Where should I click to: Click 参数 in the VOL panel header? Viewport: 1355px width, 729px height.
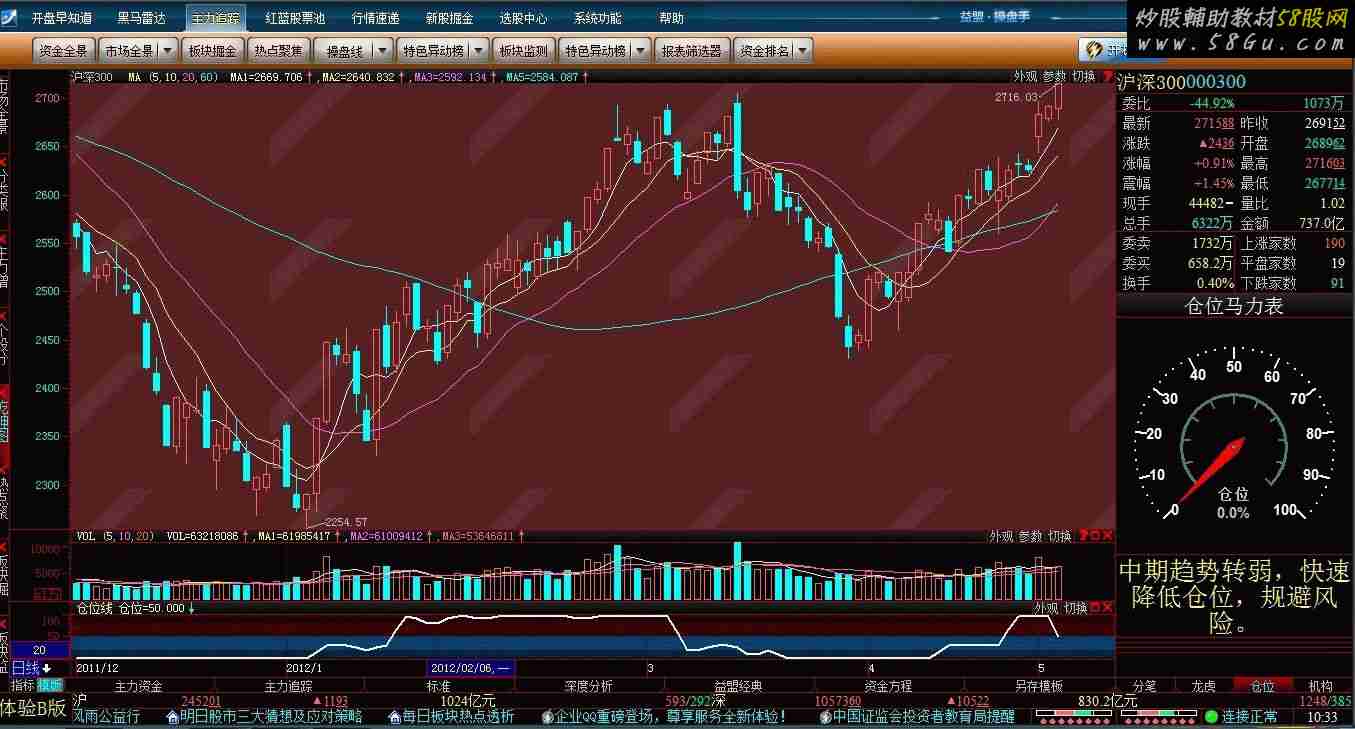point(1031,537)
